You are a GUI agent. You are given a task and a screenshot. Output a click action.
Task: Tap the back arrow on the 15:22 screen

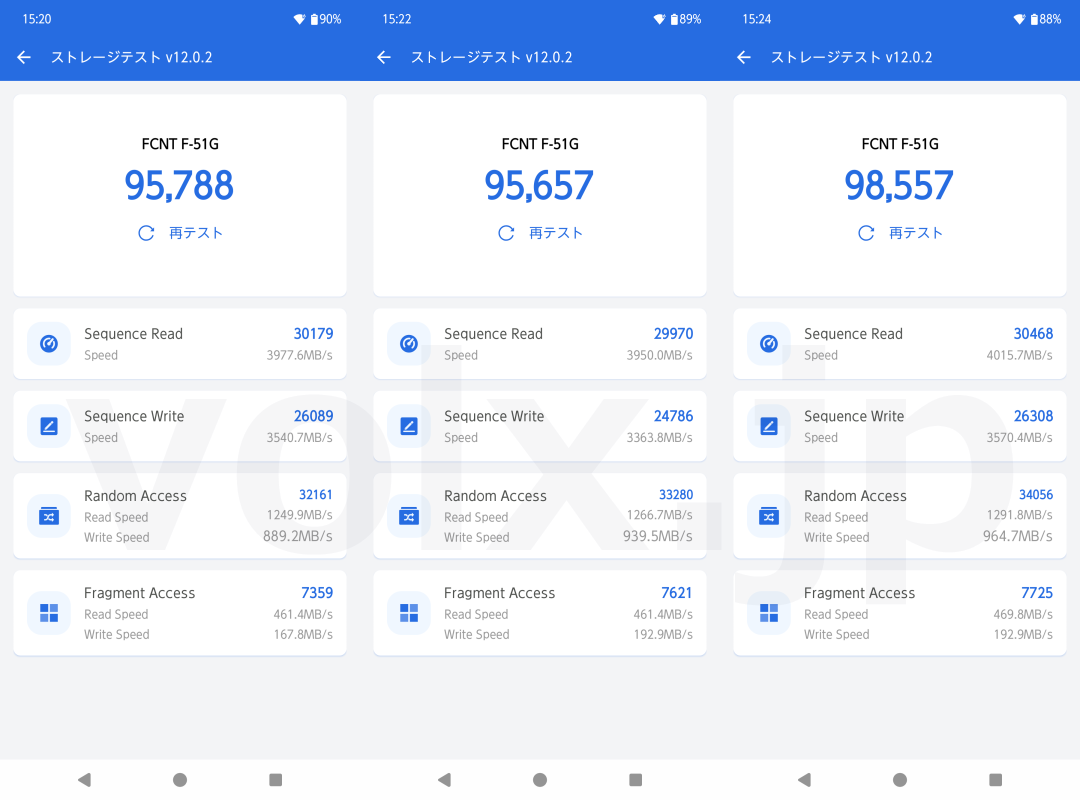click(384, 57)
